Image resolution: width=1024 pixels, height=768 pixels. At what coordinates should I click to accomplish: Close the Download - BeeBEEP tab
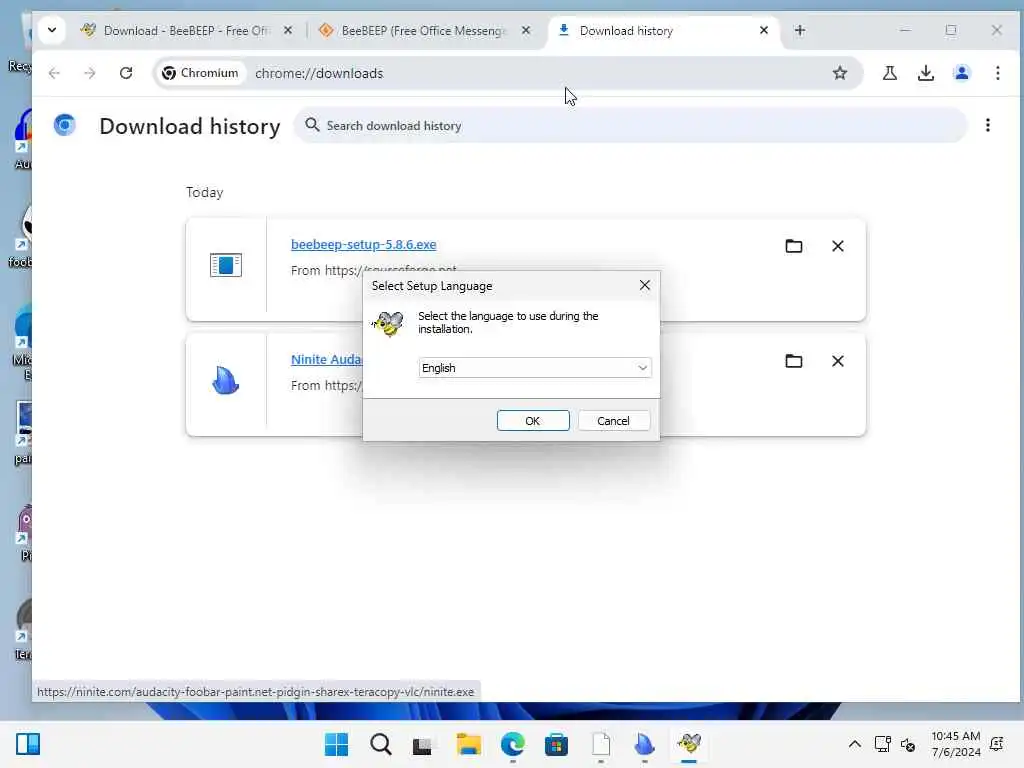[288, 31]
